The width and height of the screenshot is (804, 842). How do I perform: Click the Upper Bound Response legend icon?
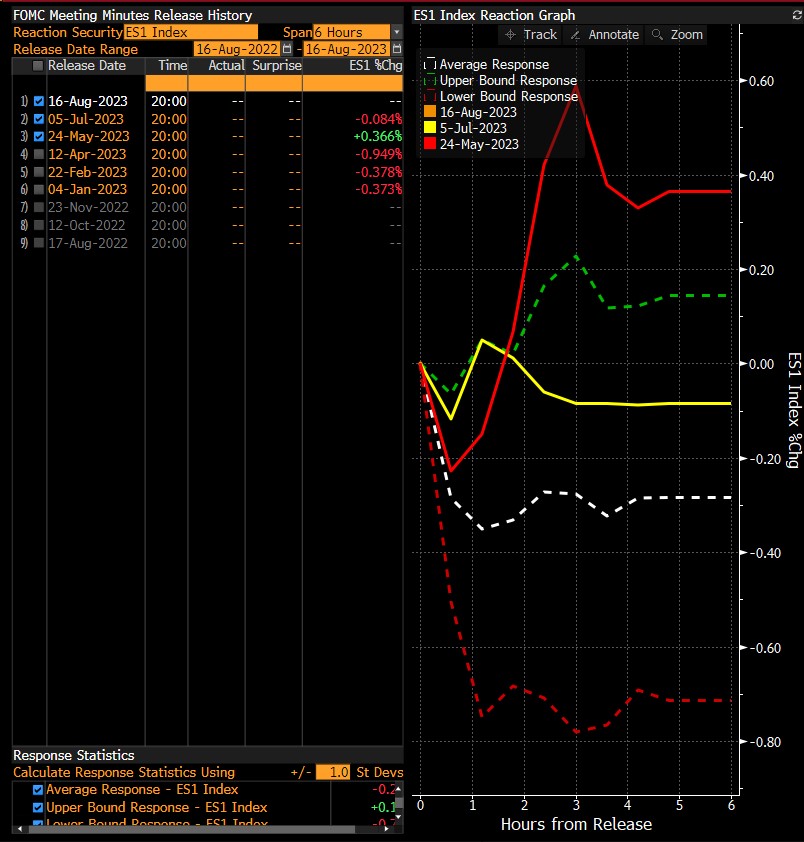coord(430,81)
